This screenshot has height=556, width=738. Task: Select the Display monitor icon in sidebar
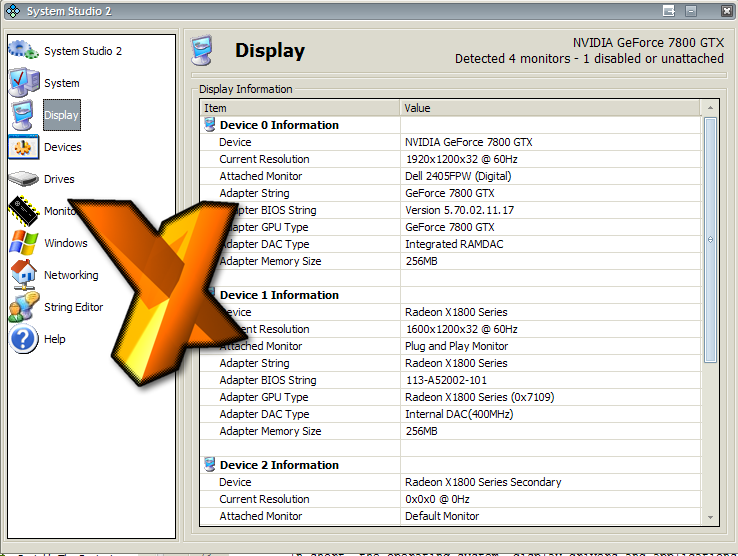tap(24, 115)
